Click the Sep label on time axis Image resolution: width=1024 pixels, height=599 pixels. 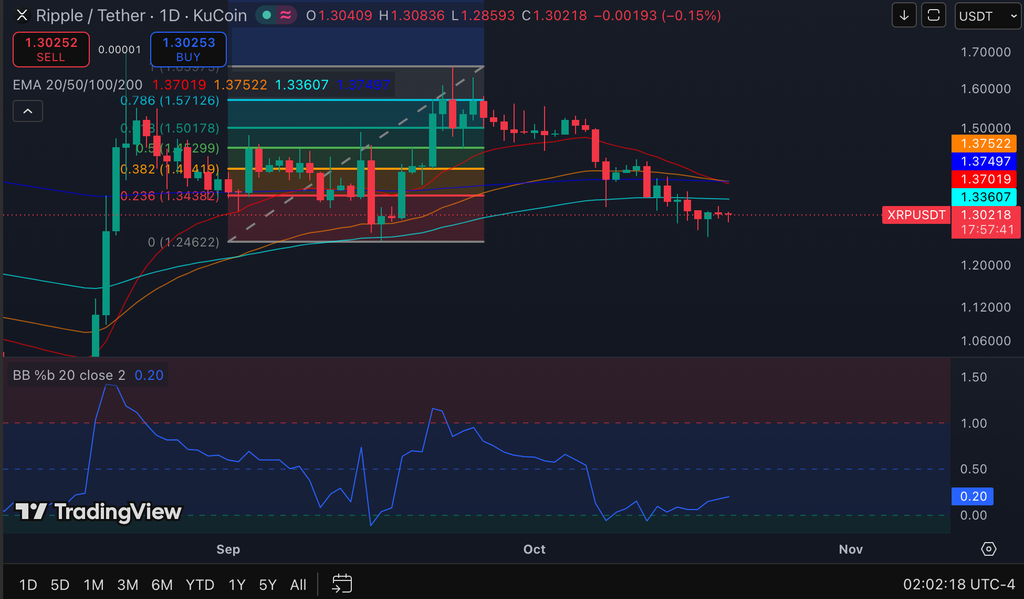(228, 549)
